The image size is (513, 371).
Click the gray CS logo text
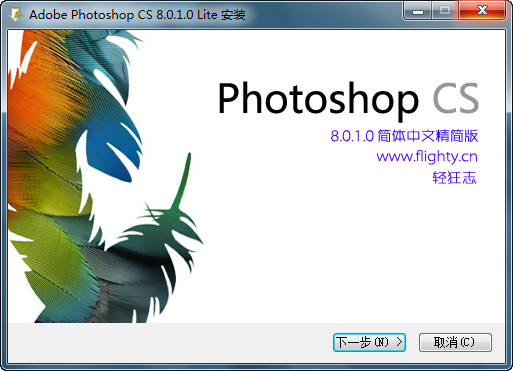tap(456, 98)
